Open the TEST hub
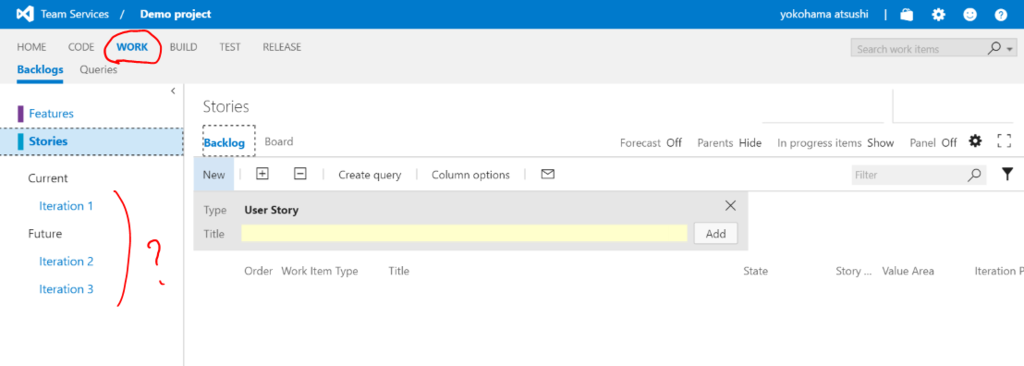1024x366 pixels. pyautogui.click(x=230, y=47)
